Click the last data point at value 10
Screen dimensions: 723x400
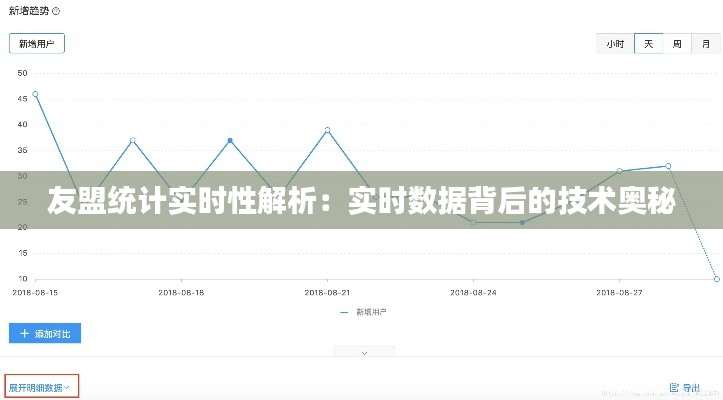[717, 279]
